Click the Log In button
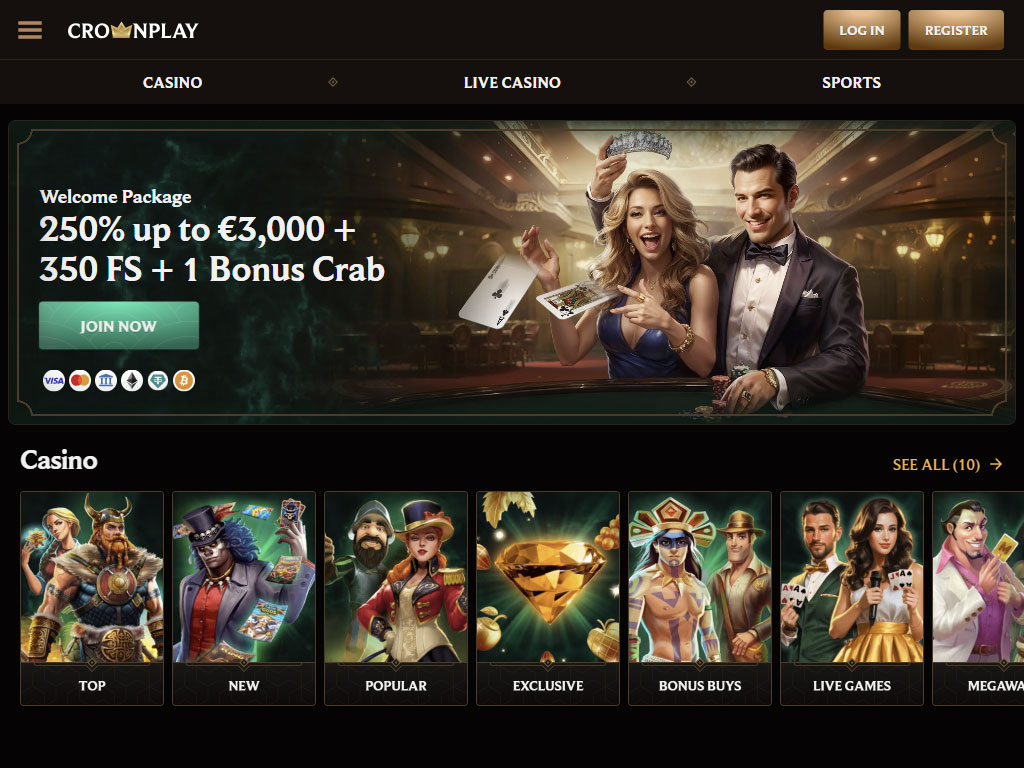The image size is (1024, 768). (x=861, y=30)
